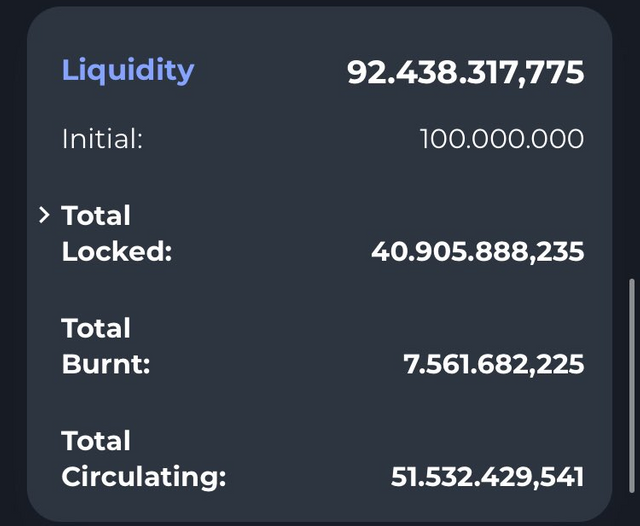
Task: Expand the Total Locked chevron arrow
Action: (x=44, y=215)
